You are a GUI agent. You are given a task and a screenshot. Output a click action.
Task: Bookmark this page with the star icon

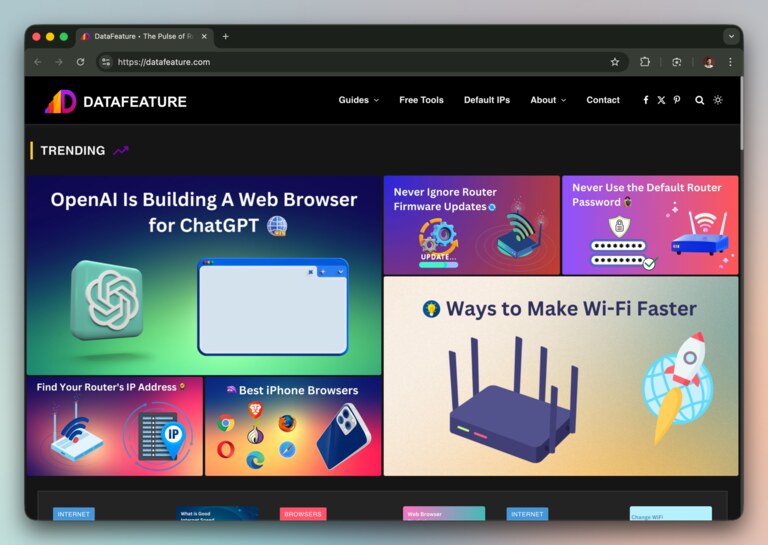[615, 62]
